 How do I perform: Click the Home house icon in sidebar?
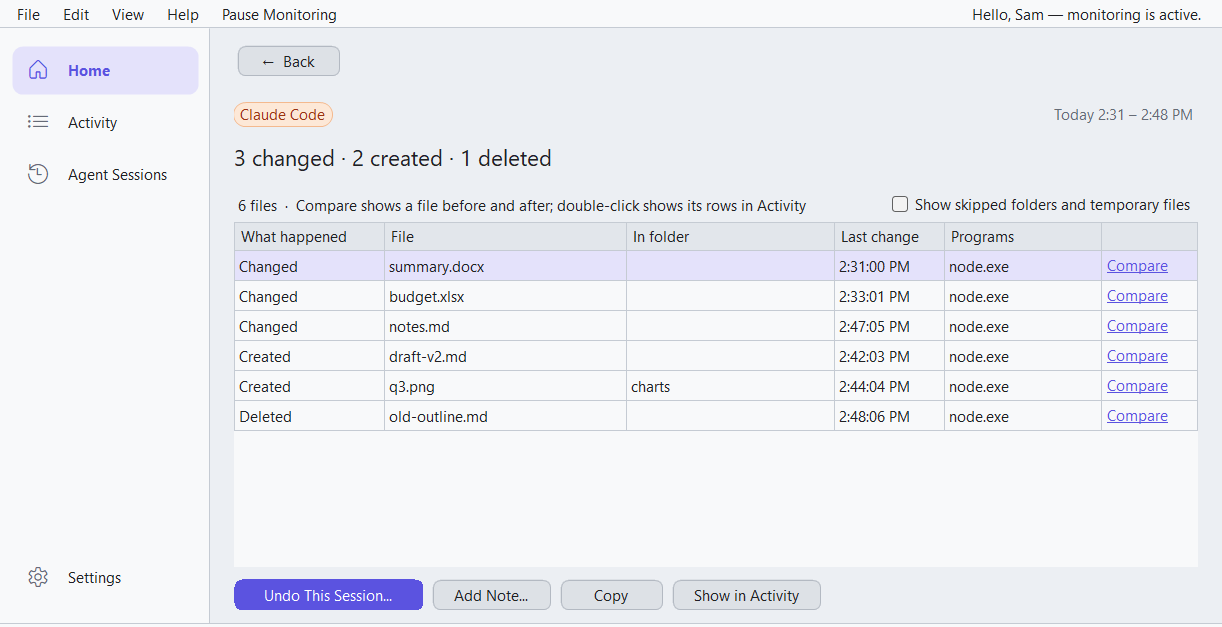(38, 70)
